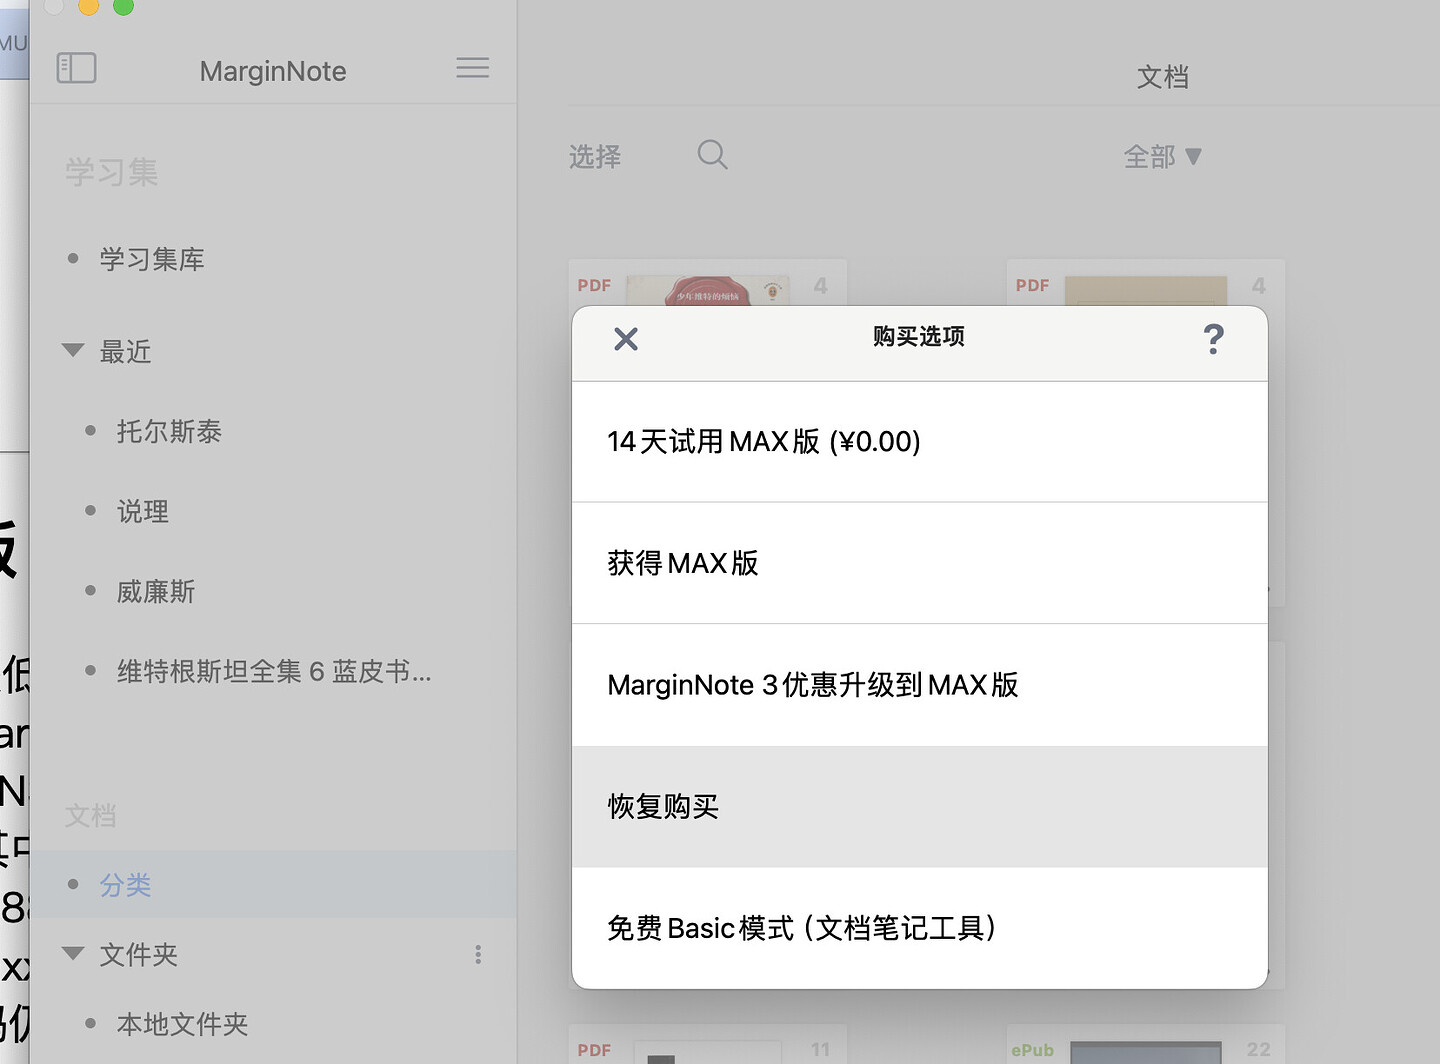This screenshot has width=1440, height=1064.
Task: Toggle the sidebar panel icon
Action: [x=77, y=68]
